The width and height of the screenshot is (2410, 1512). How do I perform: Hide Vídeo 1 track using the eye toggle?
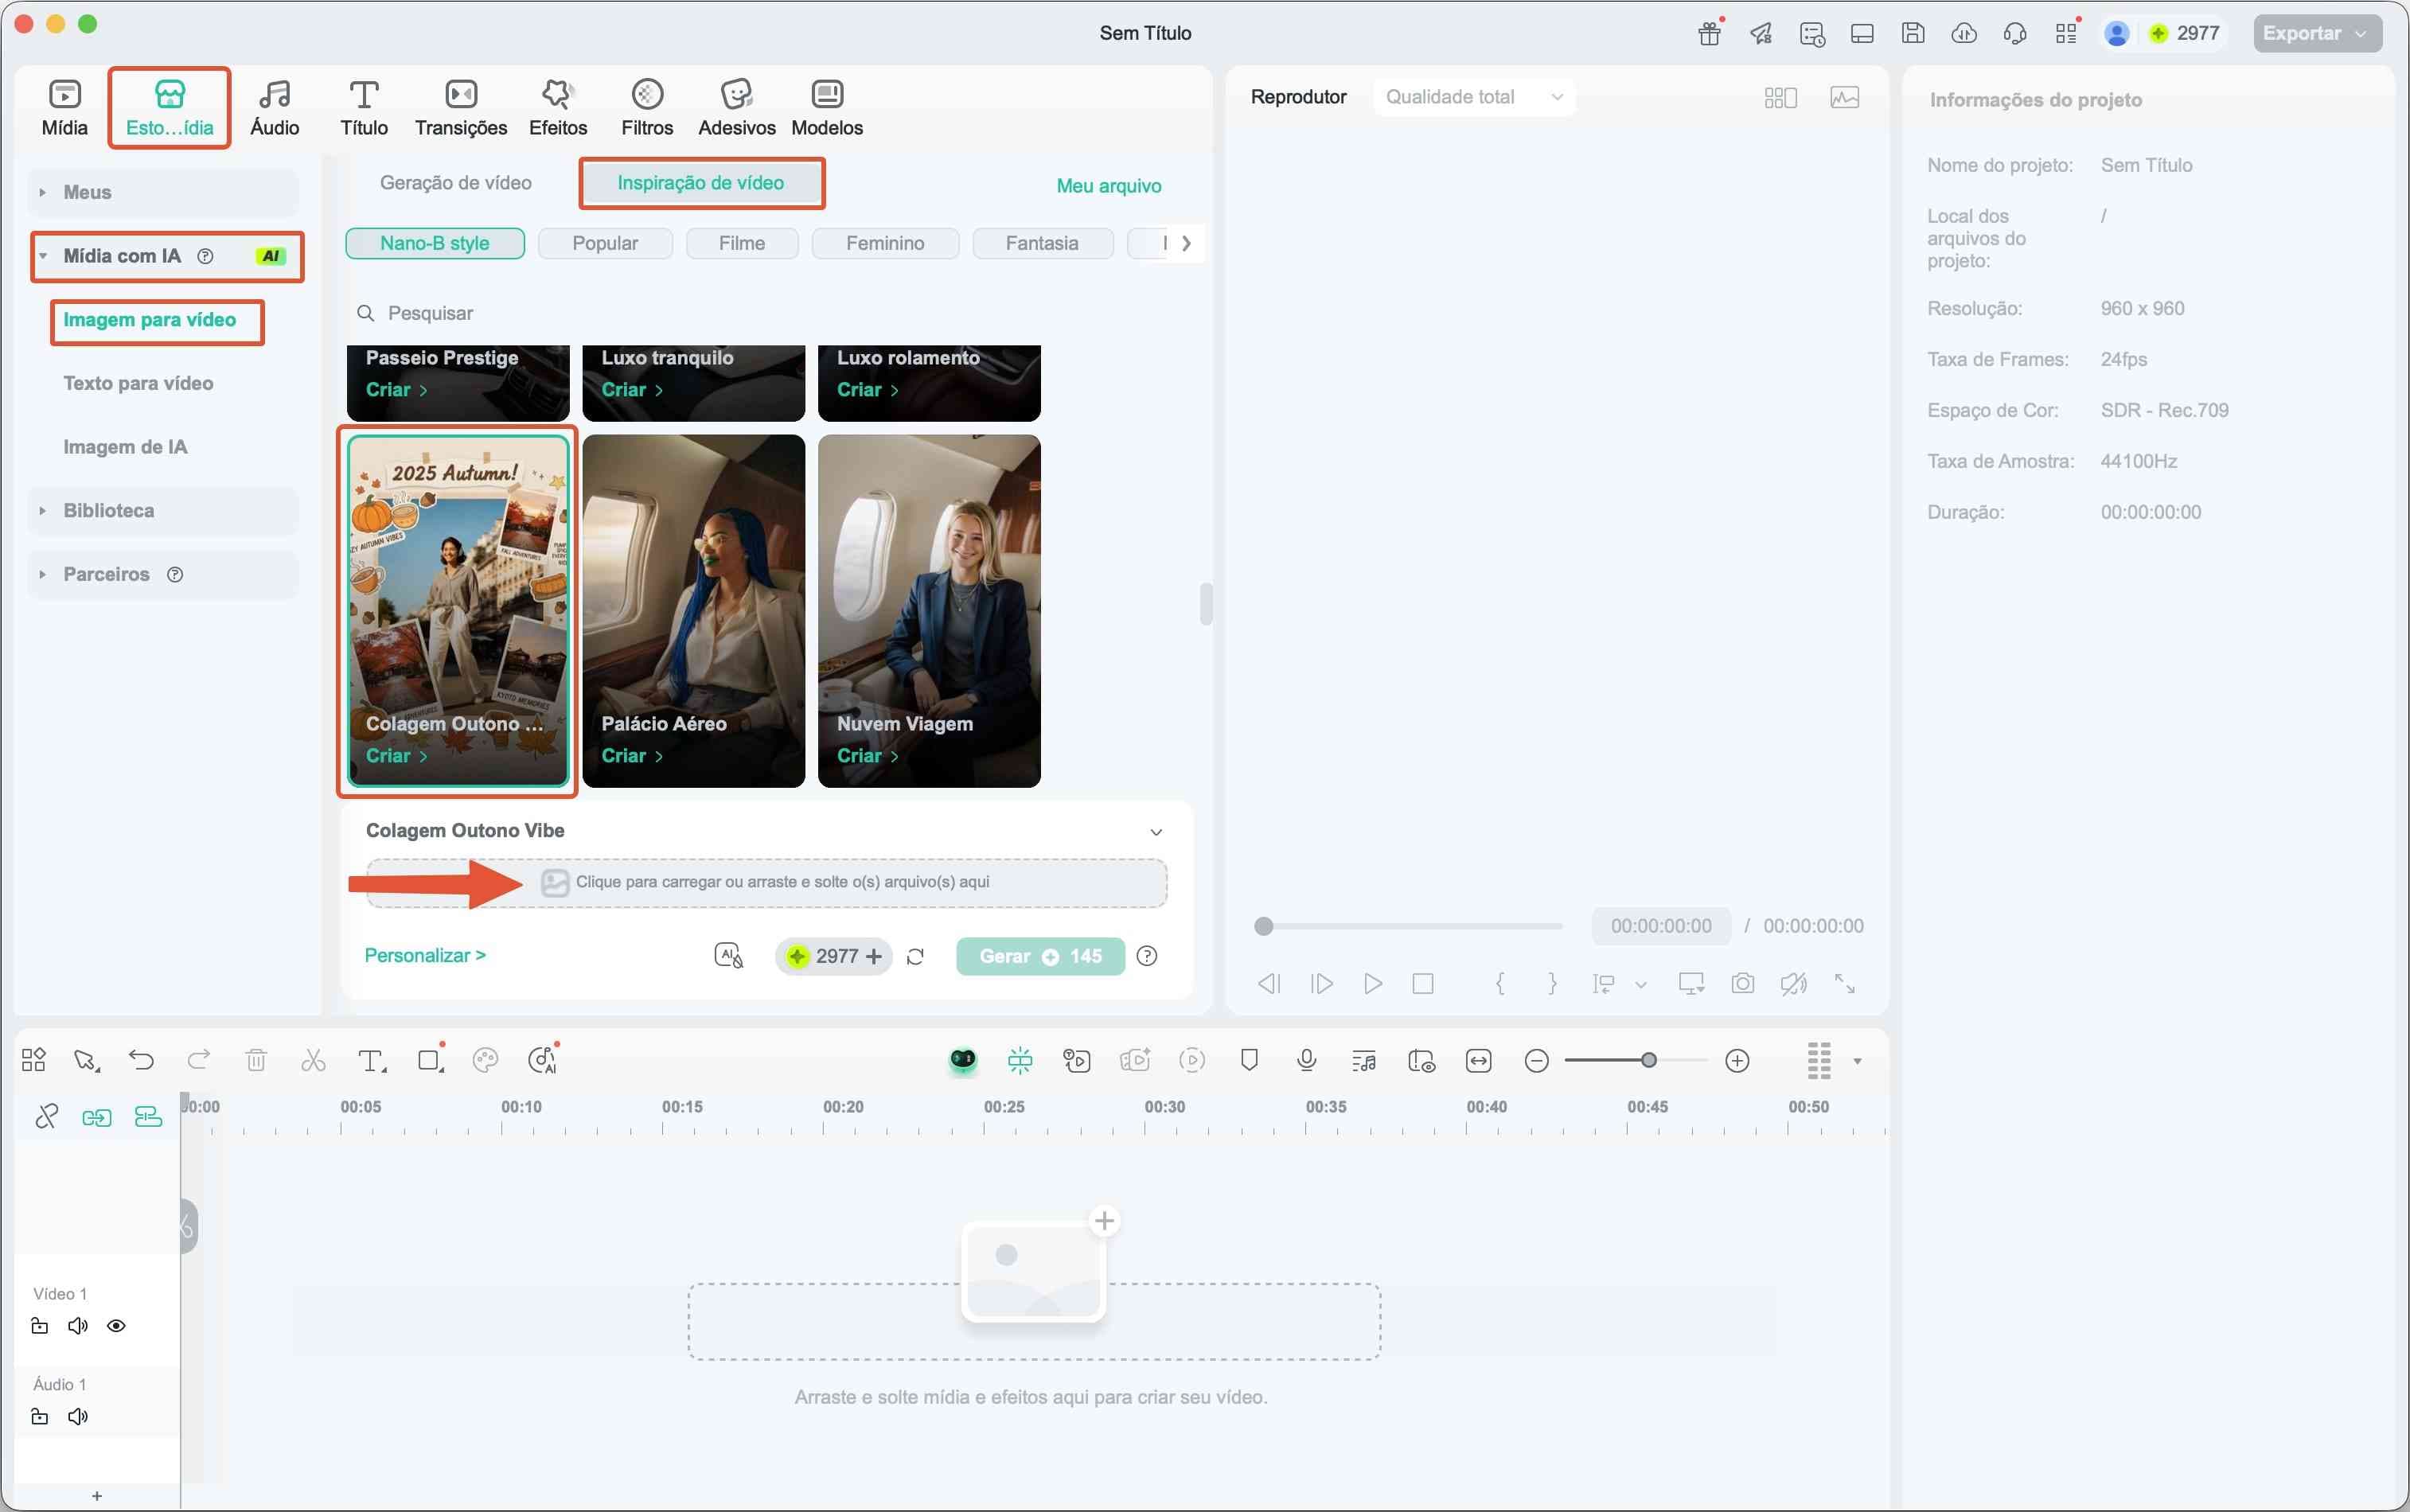(x=117, y=1325)
